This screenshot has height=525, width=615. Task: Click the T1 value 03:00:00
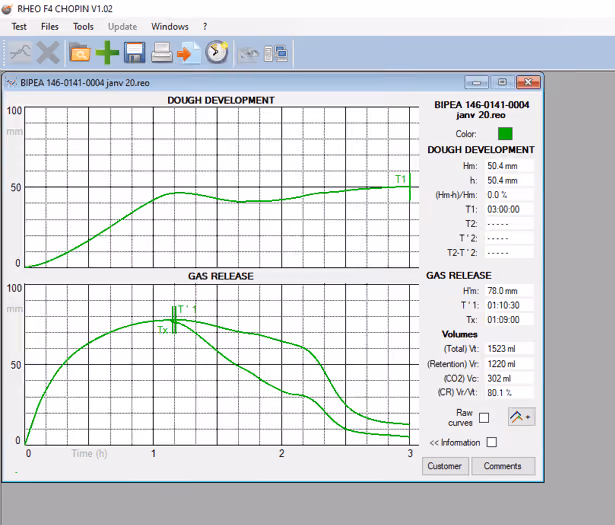509,209
